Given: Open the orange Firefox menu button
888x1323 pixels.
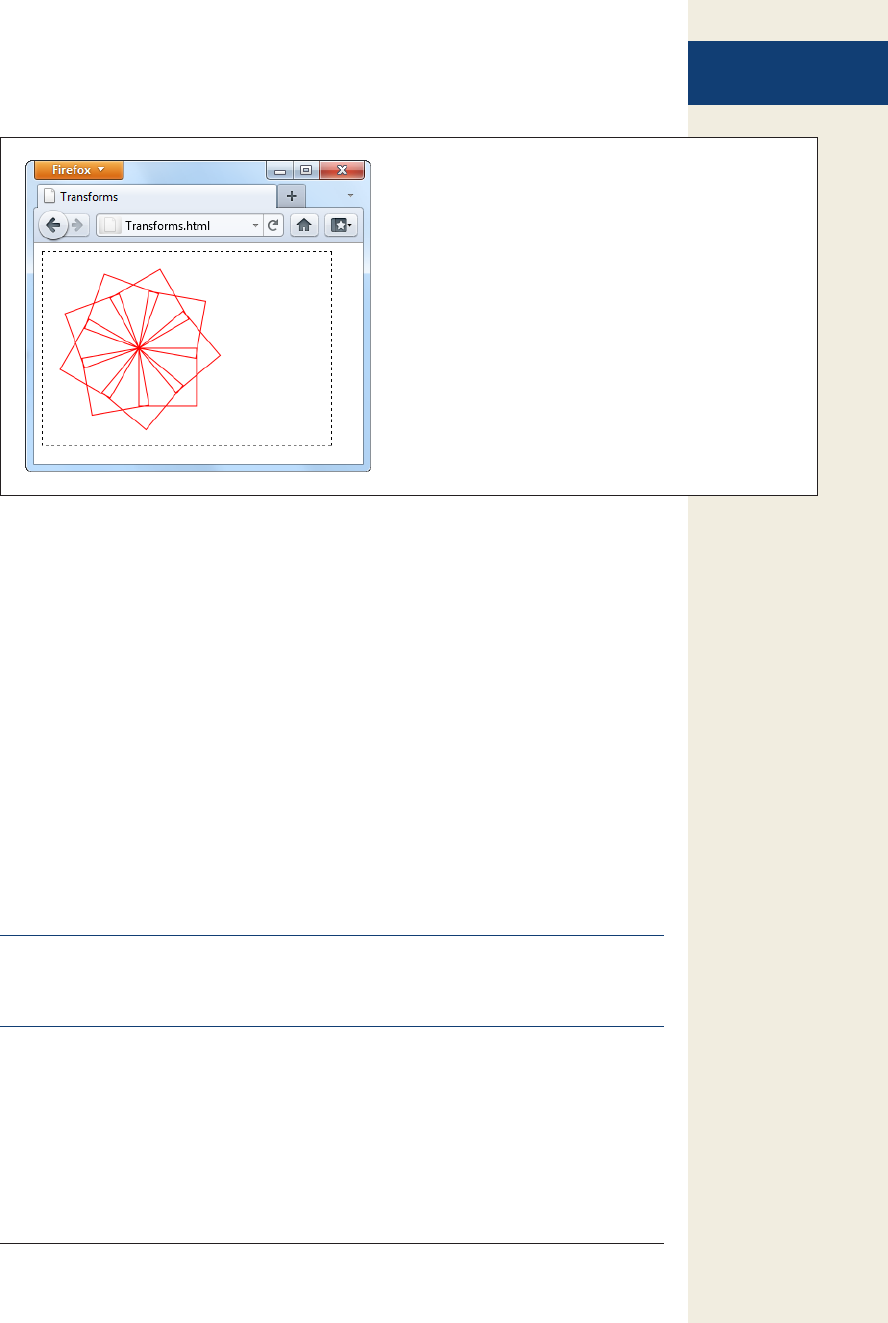Looking at the screenshot, I should click(78, 170).
